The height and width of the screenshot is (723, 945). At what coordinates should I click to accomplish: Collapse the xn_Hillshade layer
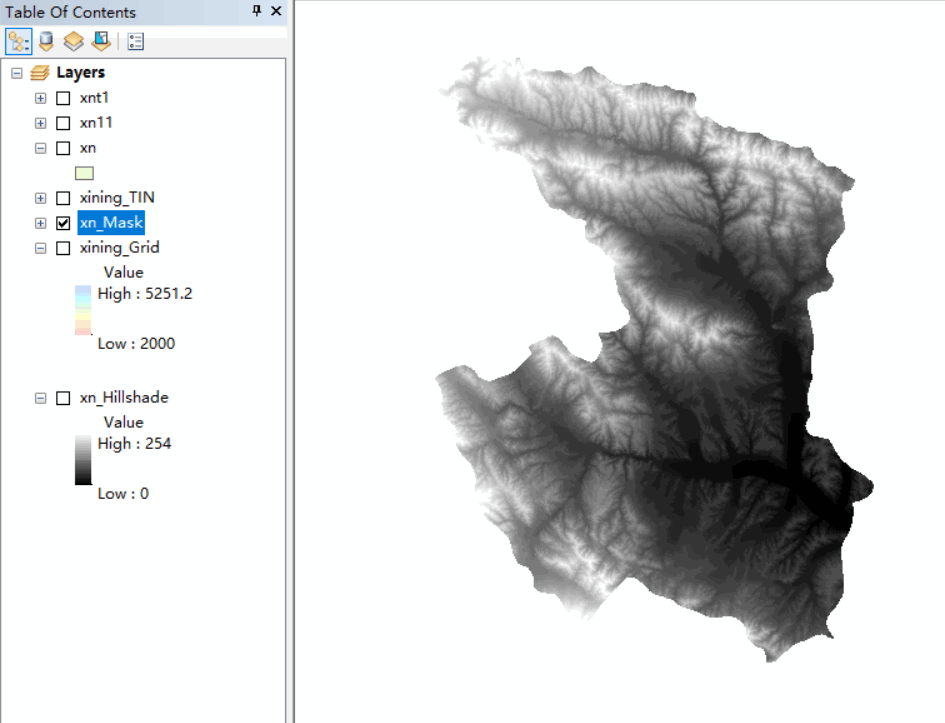point(40,398)
